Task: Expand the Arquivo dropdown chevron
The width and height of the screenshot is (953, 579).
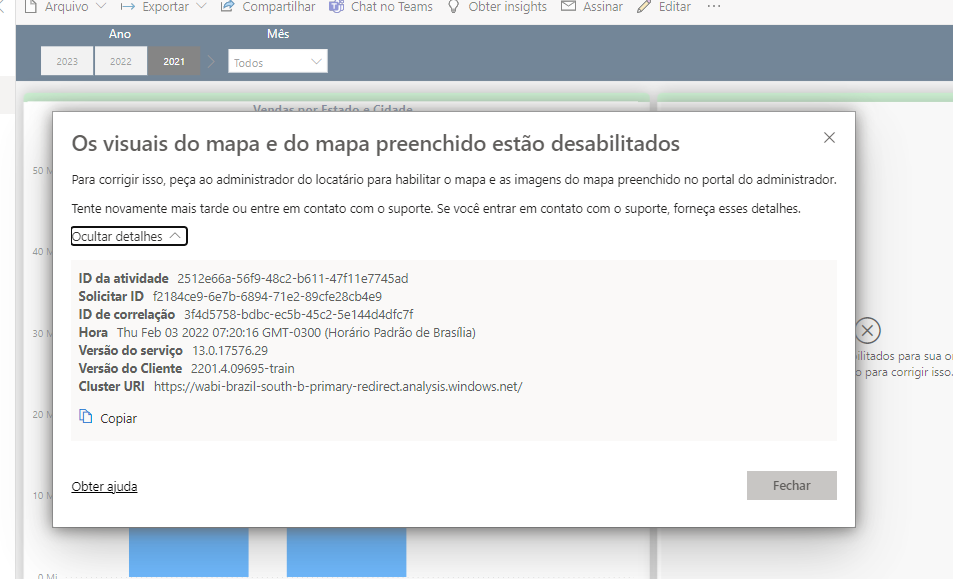Action: (101, 6)
